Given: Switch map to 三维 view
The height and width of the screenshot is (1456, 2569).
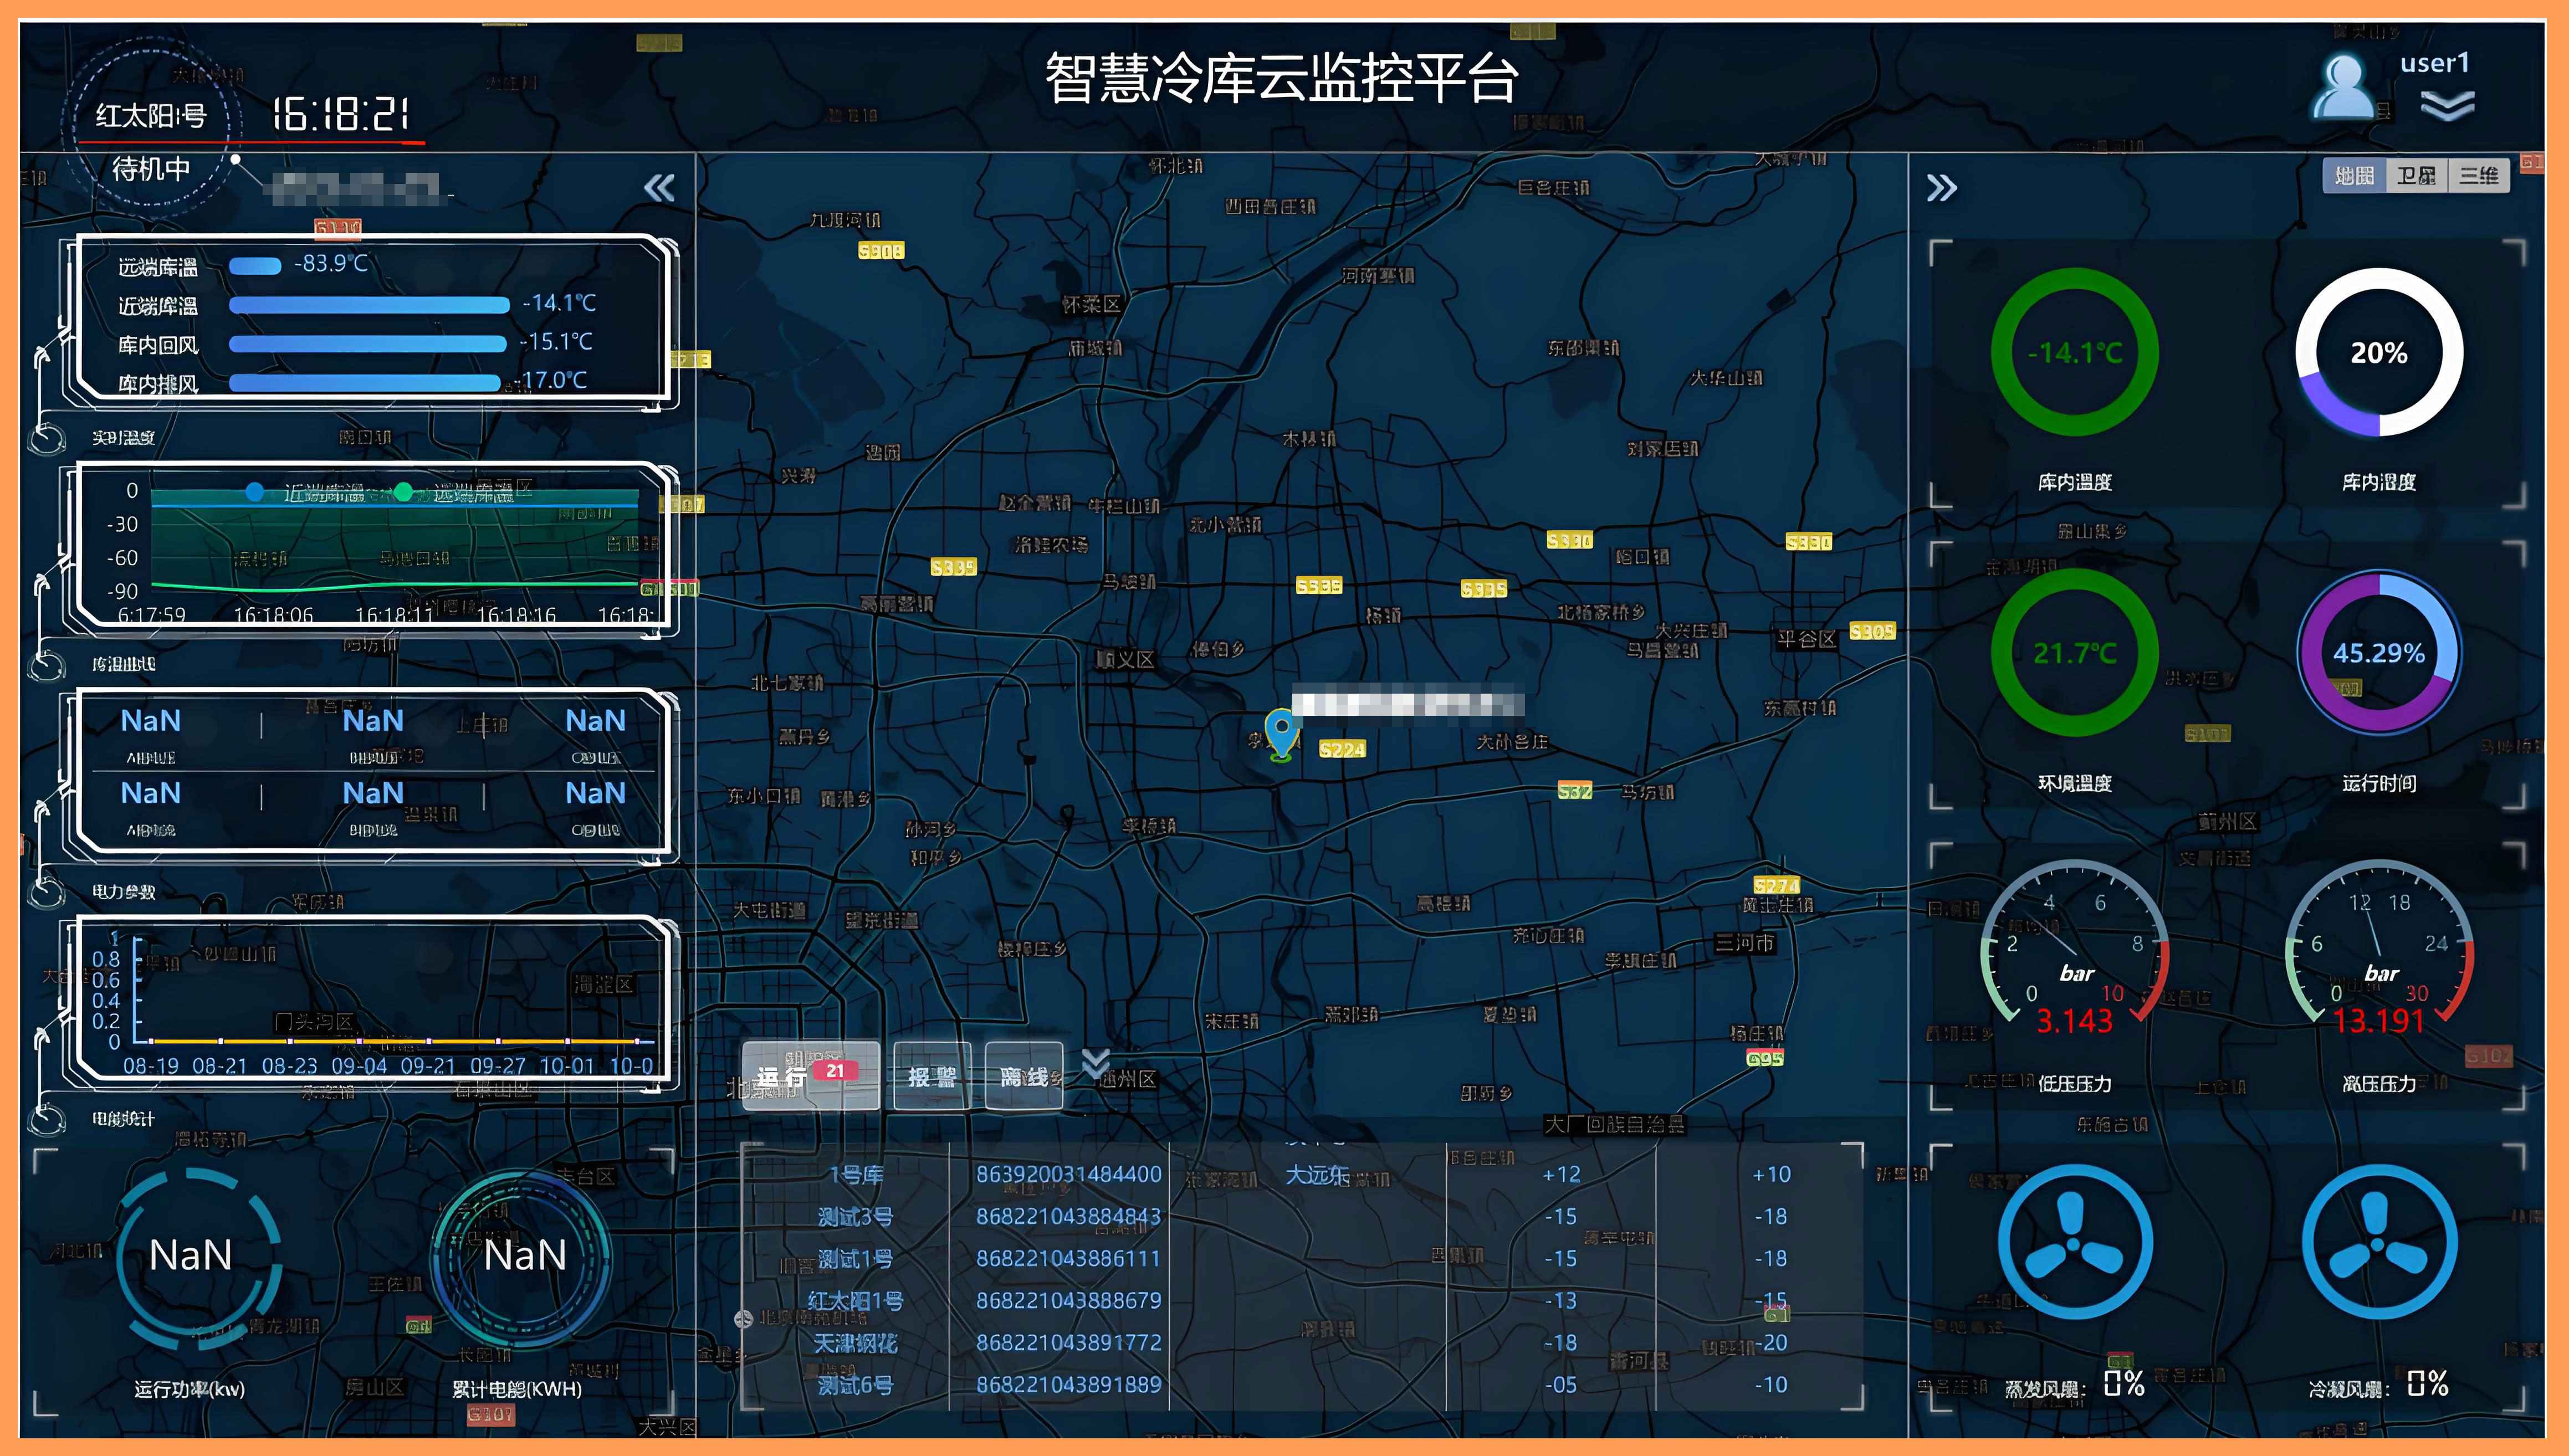Looking at the screenshot, I should [2478, 176].
